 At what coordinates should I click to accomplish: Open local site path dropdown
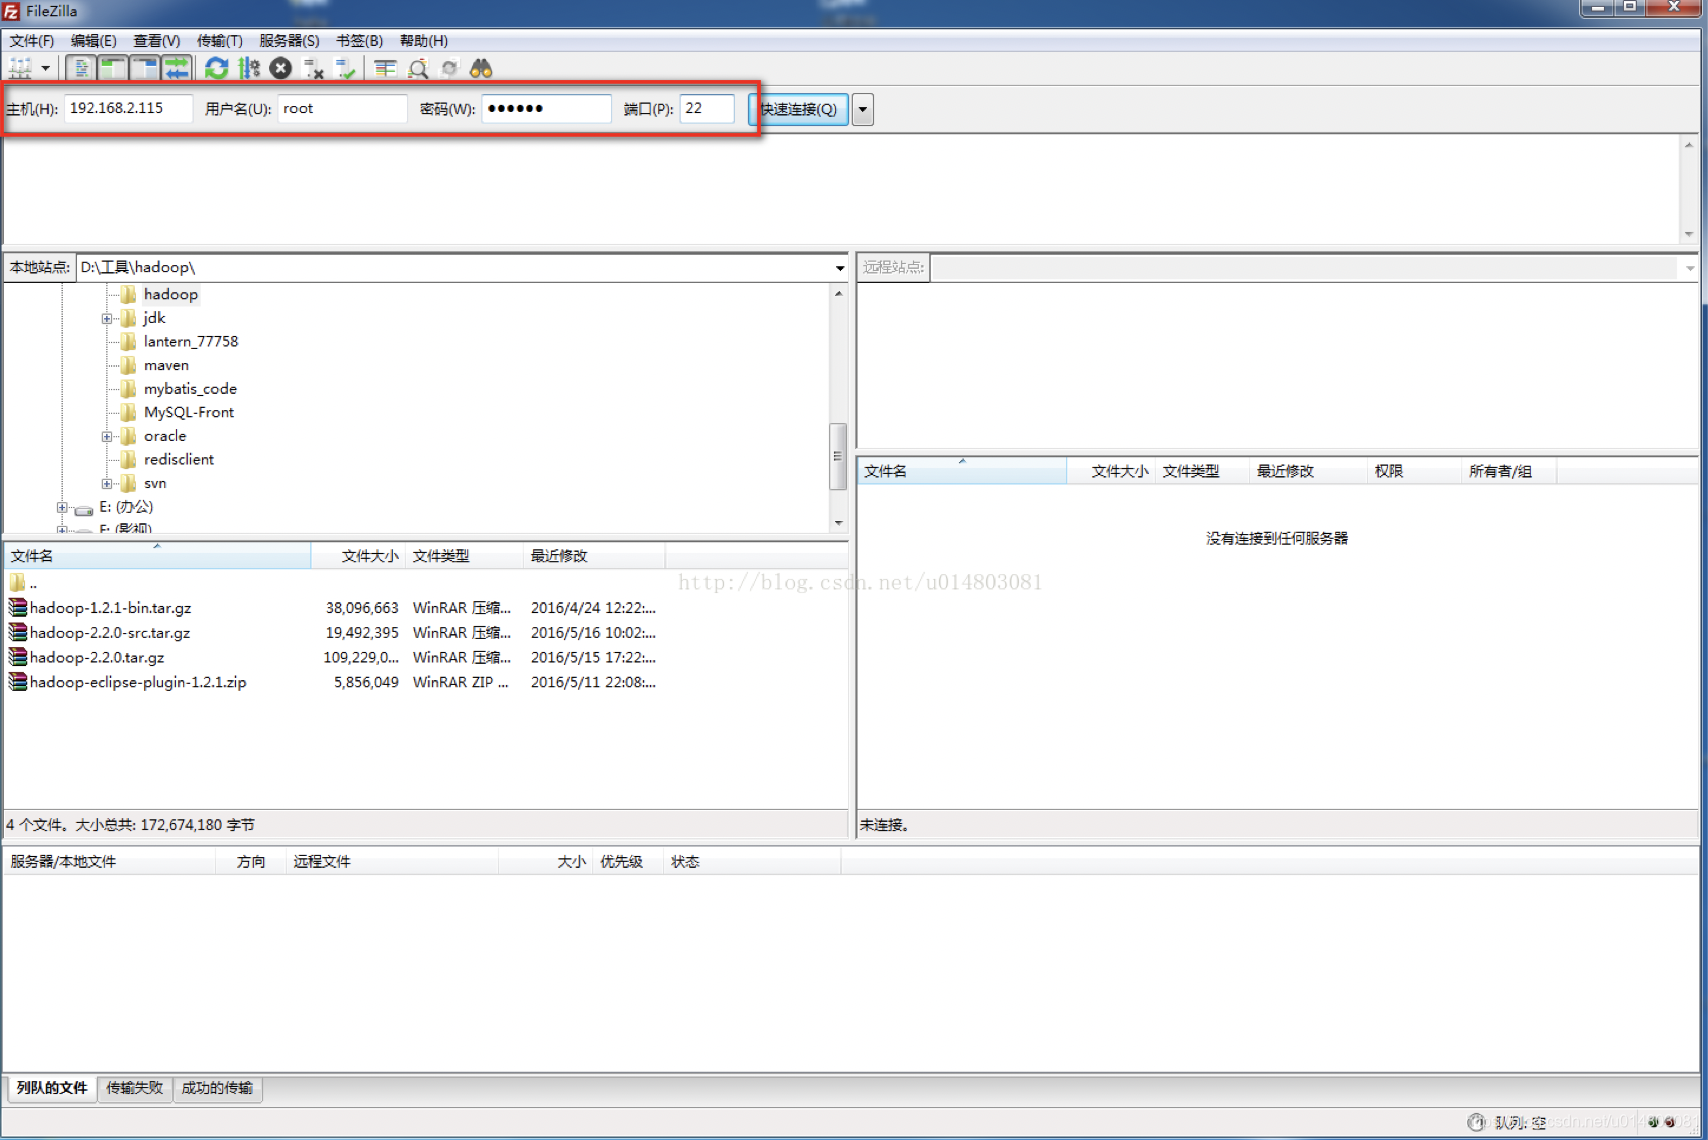click(x=840, y=267)
